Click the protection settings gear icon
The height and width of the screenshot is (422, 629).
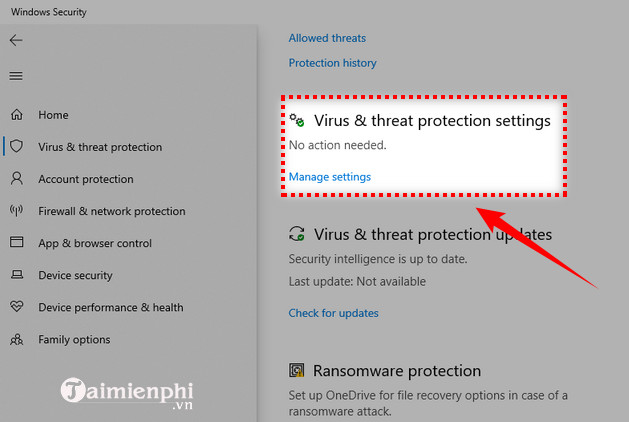coord(297,120)
